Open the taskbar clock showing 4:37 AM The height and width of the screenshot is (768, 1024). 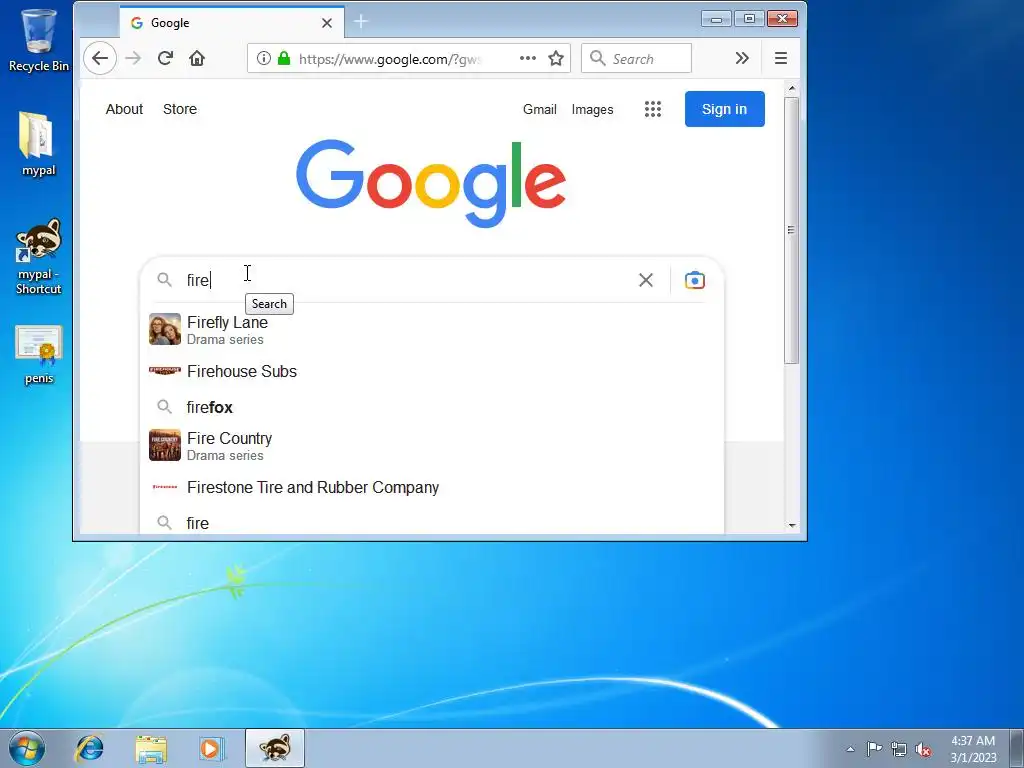[973, 749]
